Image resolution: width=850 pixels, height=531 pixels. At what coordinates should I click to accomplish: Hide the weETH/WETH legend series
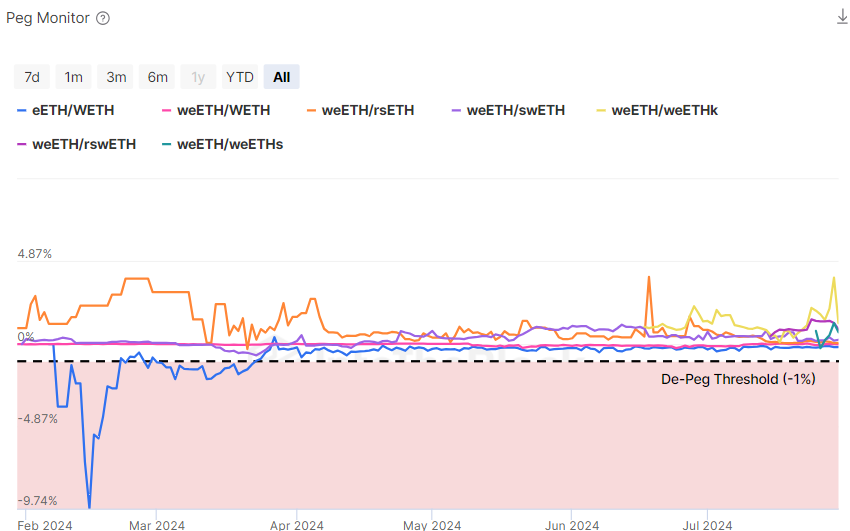click(223, 110)
